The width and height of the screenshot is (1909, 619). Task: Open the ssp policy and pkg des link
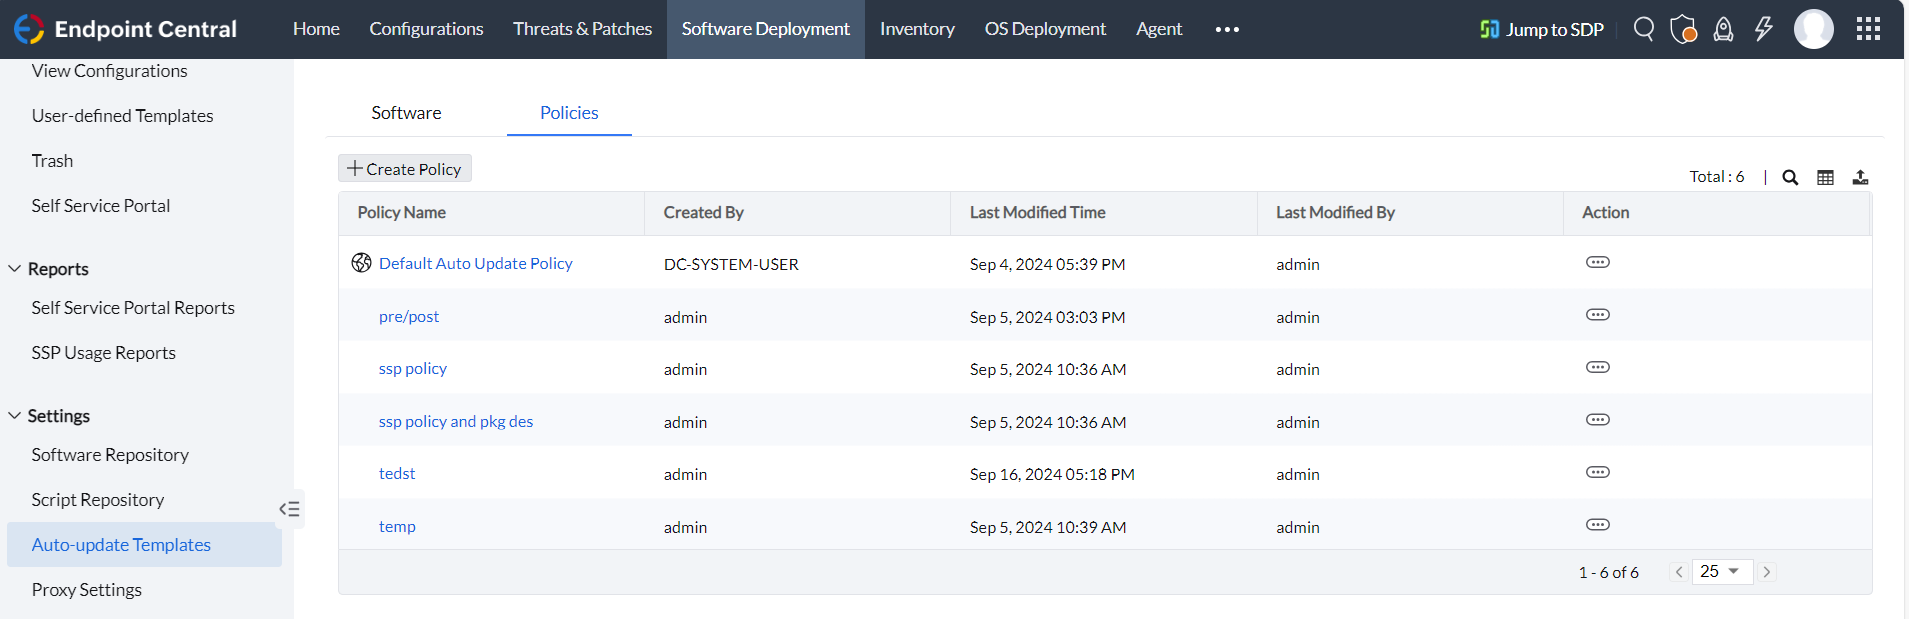(456, 422)
